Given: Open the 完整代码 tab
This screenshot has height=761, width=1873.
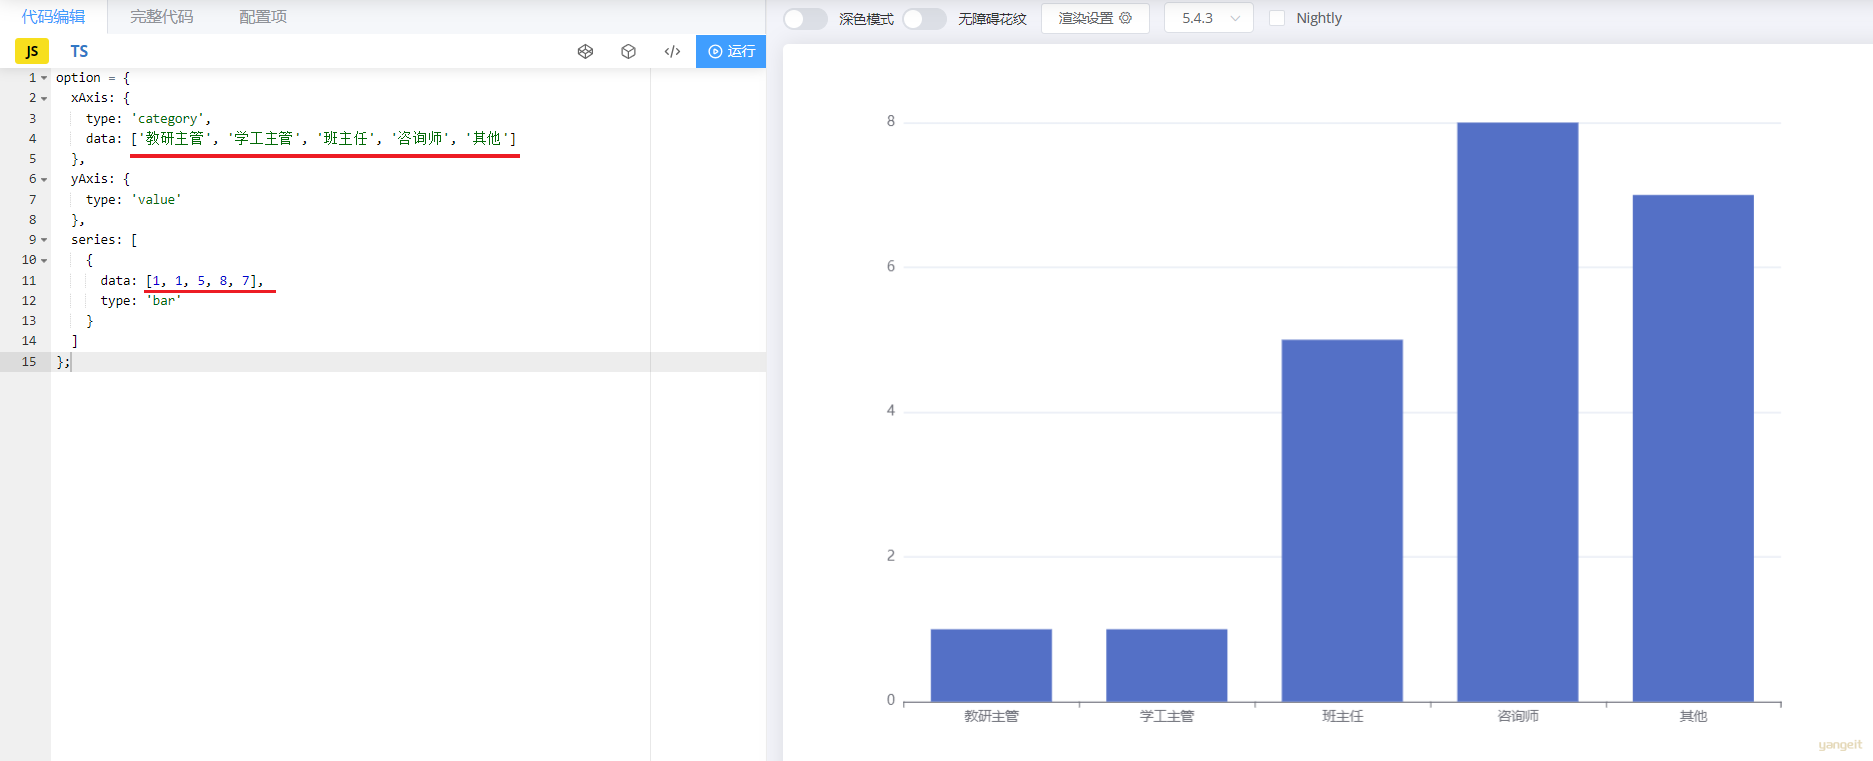Looking at the screenshot, I should tap(161, 17).
